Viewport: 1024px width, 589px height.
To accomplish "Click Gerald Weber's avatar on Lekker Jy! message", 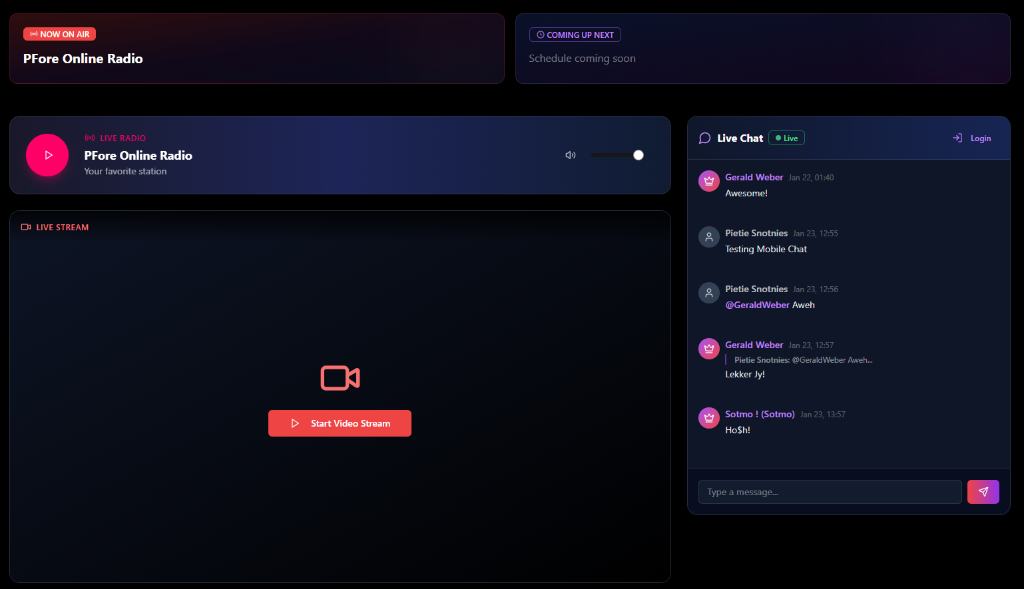I will point(709,349).
